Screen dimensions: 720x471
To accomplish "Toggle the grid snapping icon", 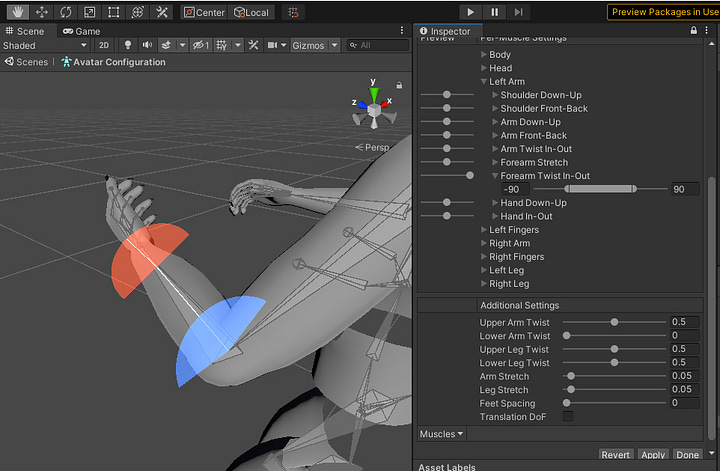I will click(293, 12).
